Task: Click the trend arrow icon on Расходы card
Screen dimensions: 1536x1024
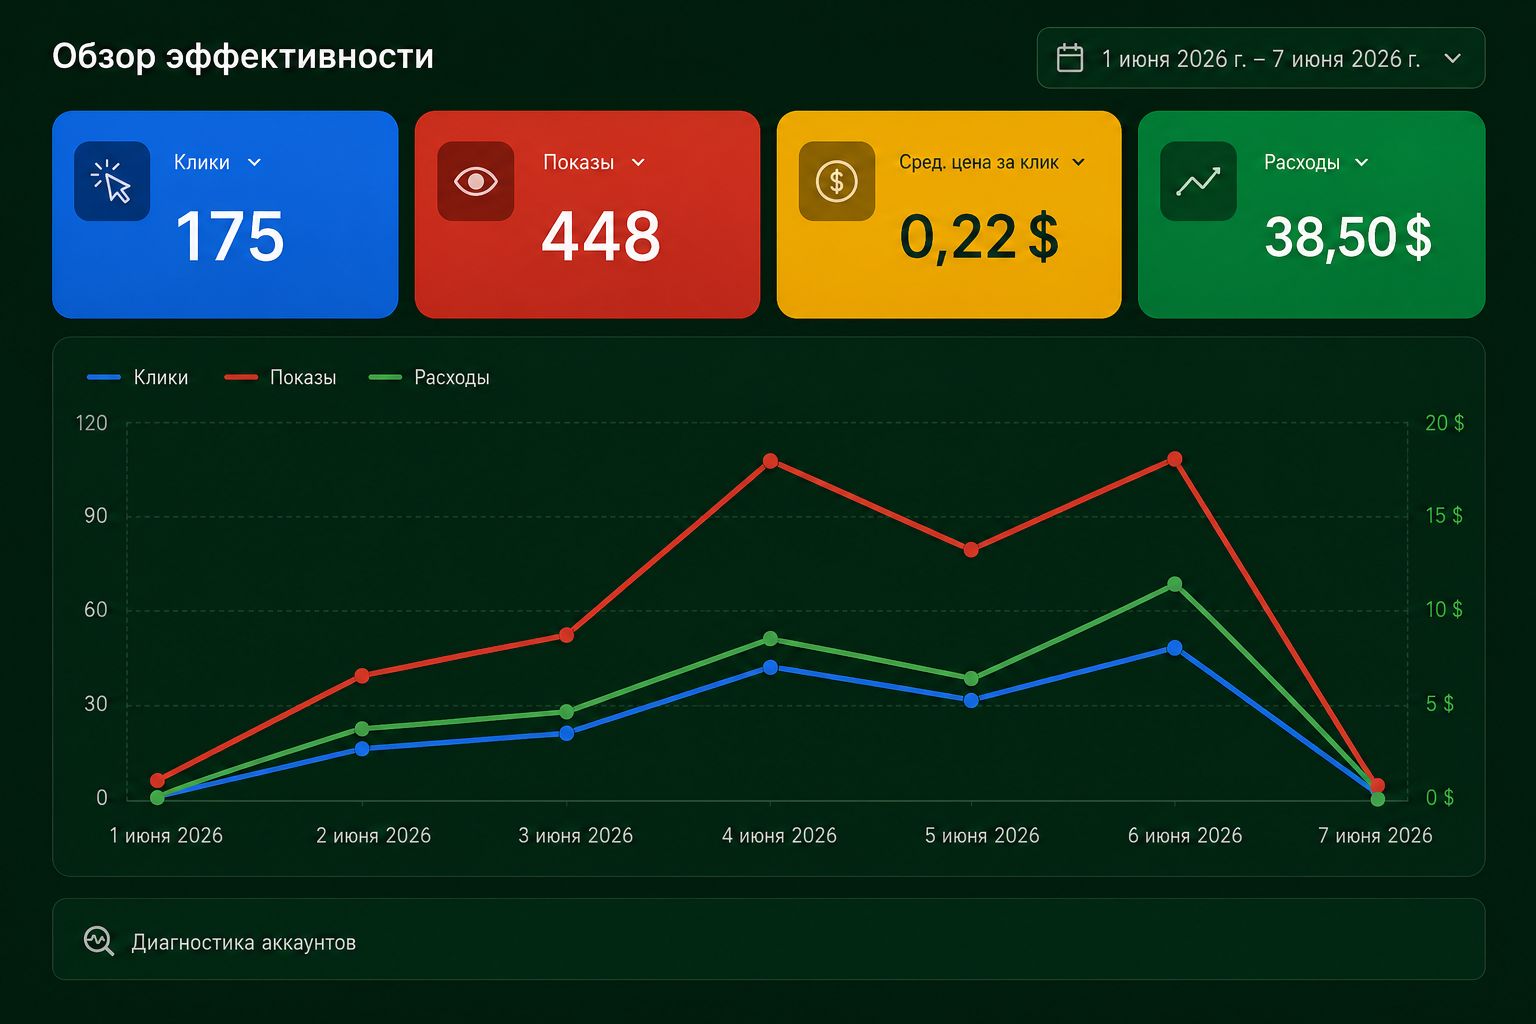Action: [1198, 181]
